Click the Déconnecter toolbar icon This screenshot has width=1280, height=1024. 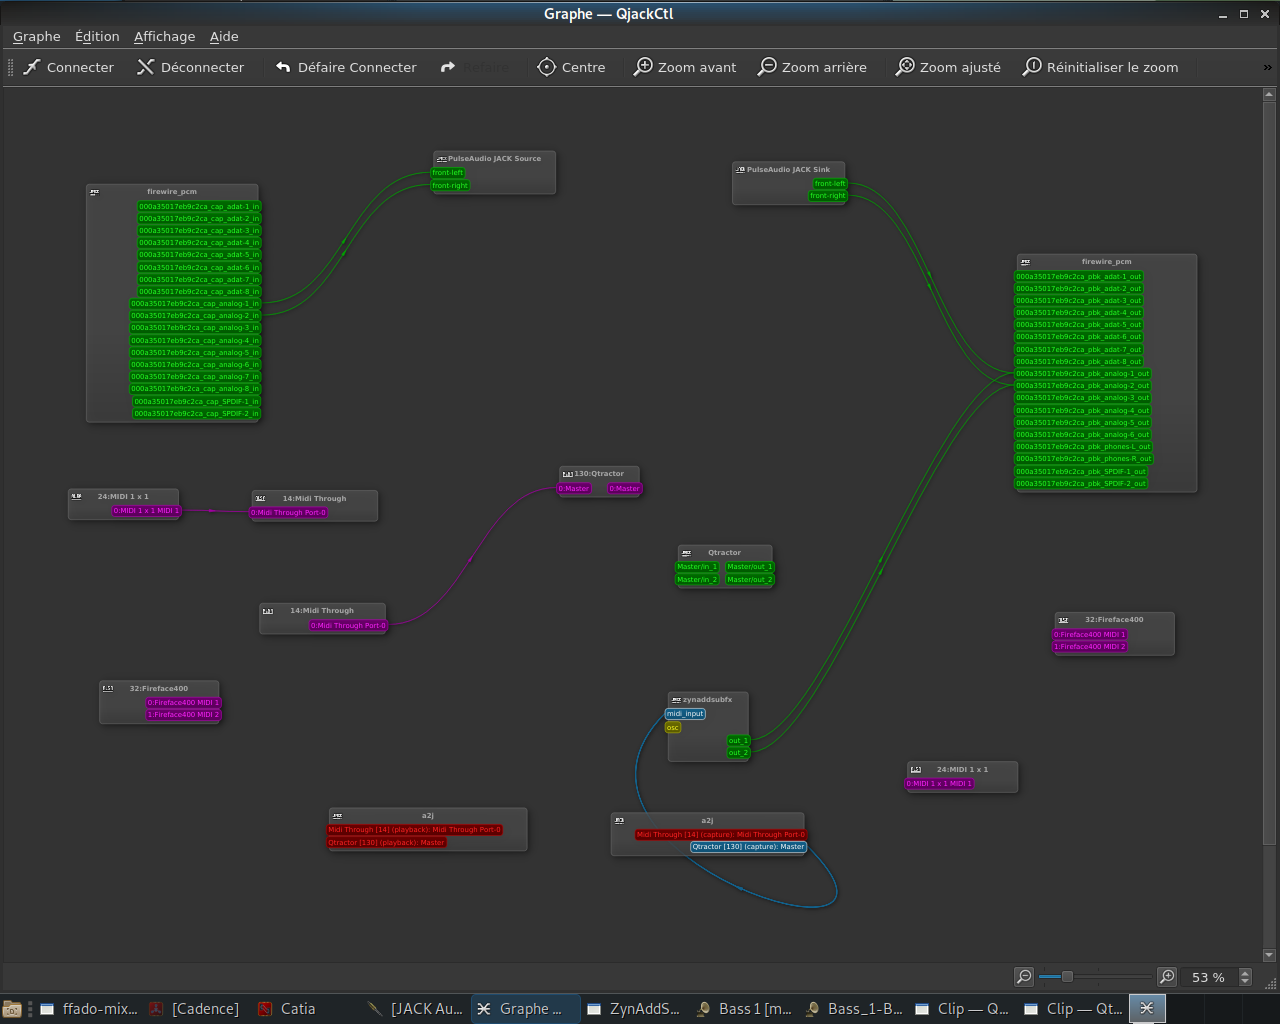point(146,67)
